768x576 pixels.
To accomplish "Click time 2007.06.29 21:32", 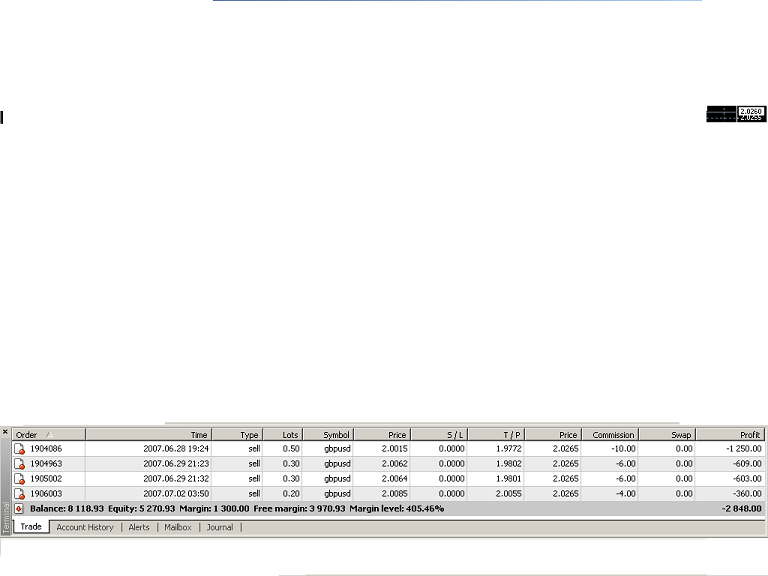I will pyautogui.click(x=176, y=479).
